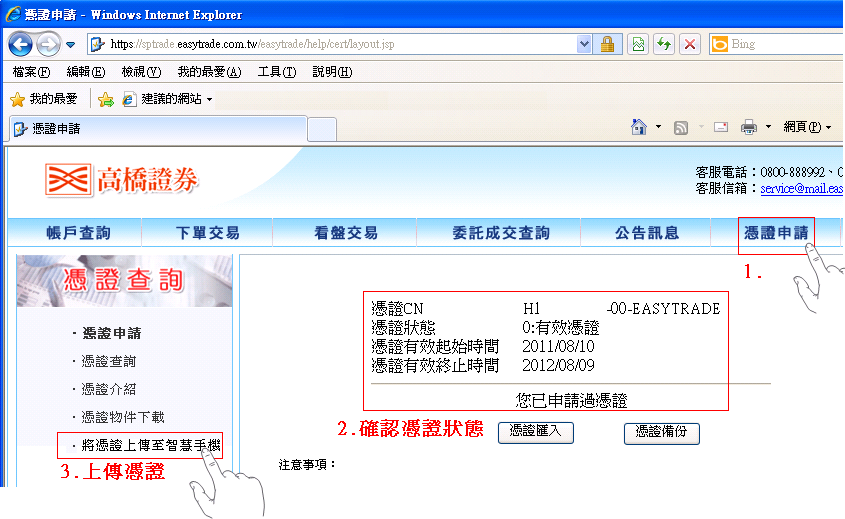Select 憑證查詢 in the left sidebar

coord(108,362)
